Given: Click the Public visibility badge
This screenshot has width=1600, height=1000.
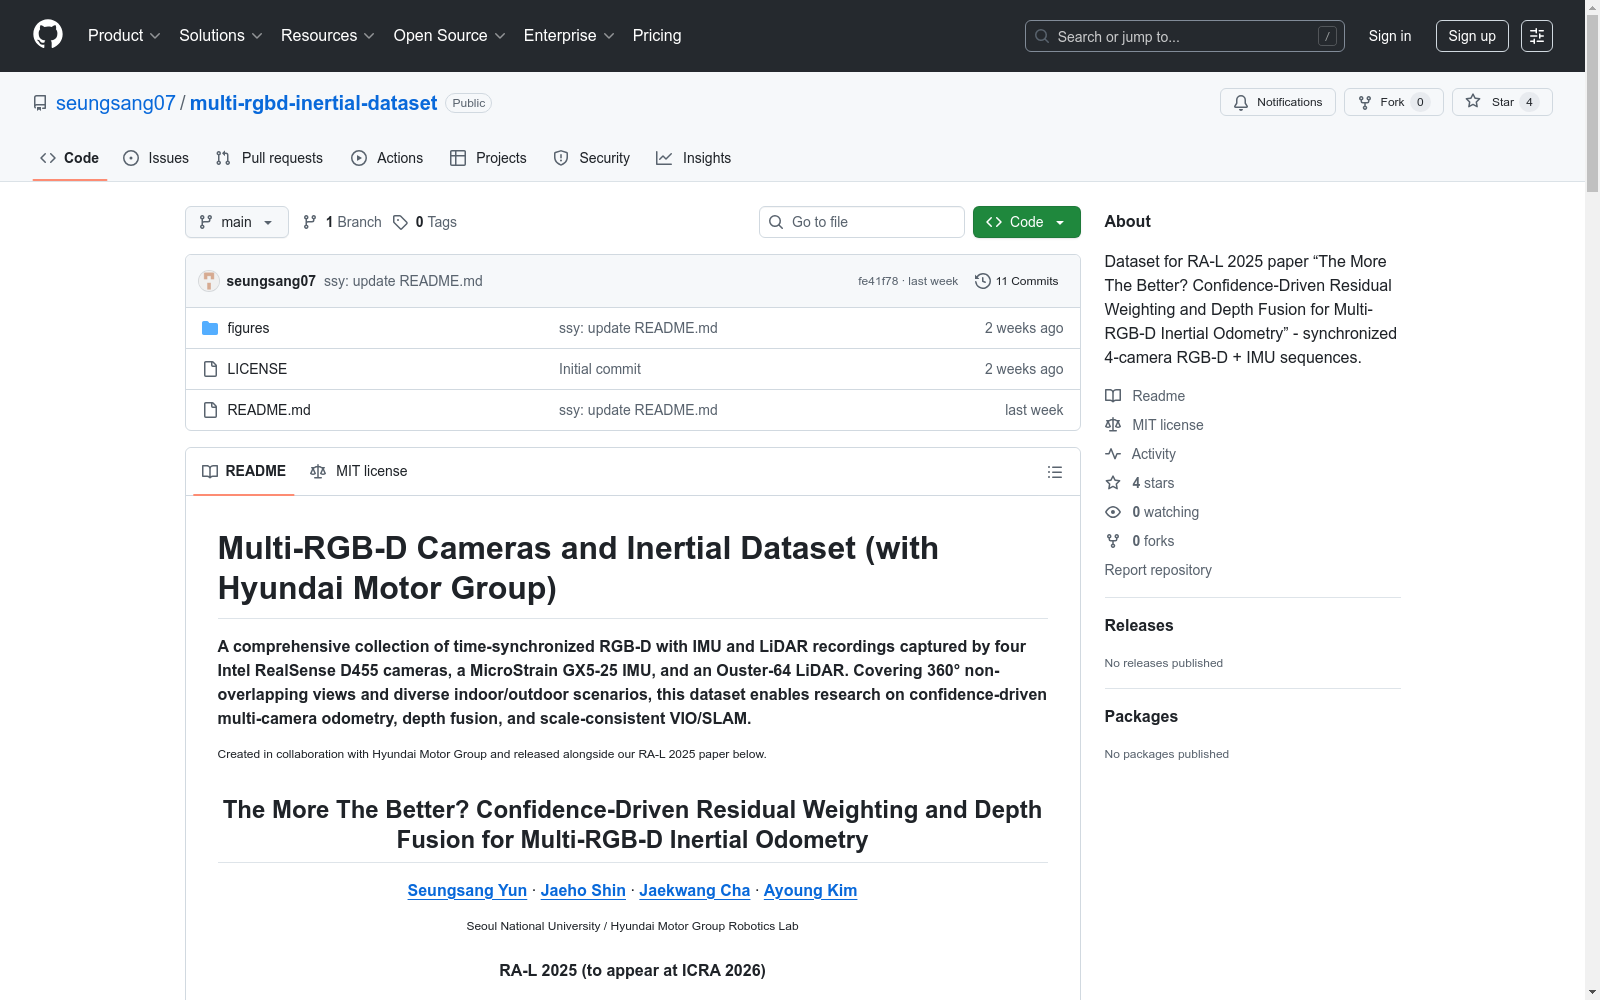Looking at the screenshot, I should 468,103.
